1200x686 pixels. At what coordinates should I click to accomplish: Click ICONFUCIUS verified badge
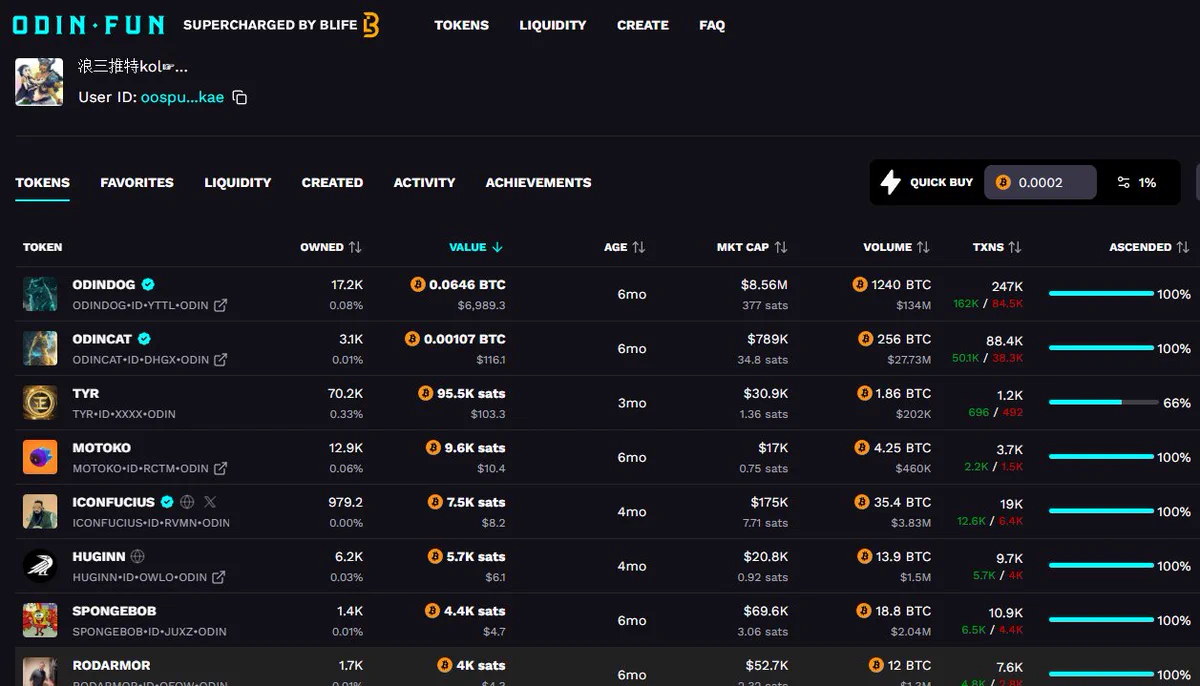pyautogui.click(x=167, y=502)
